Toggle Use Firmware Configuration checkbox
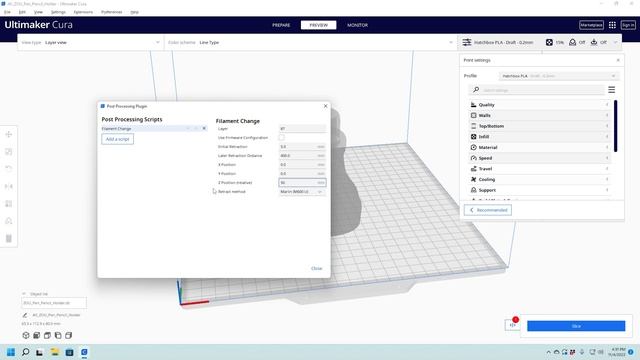Viewport: 640px width, 360px height. pyautogui.click(x=282, y=138)
